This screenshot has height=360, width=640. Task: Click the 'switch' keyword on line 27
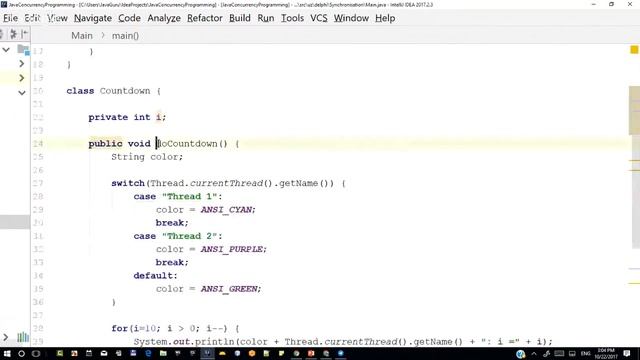point(128,183)
